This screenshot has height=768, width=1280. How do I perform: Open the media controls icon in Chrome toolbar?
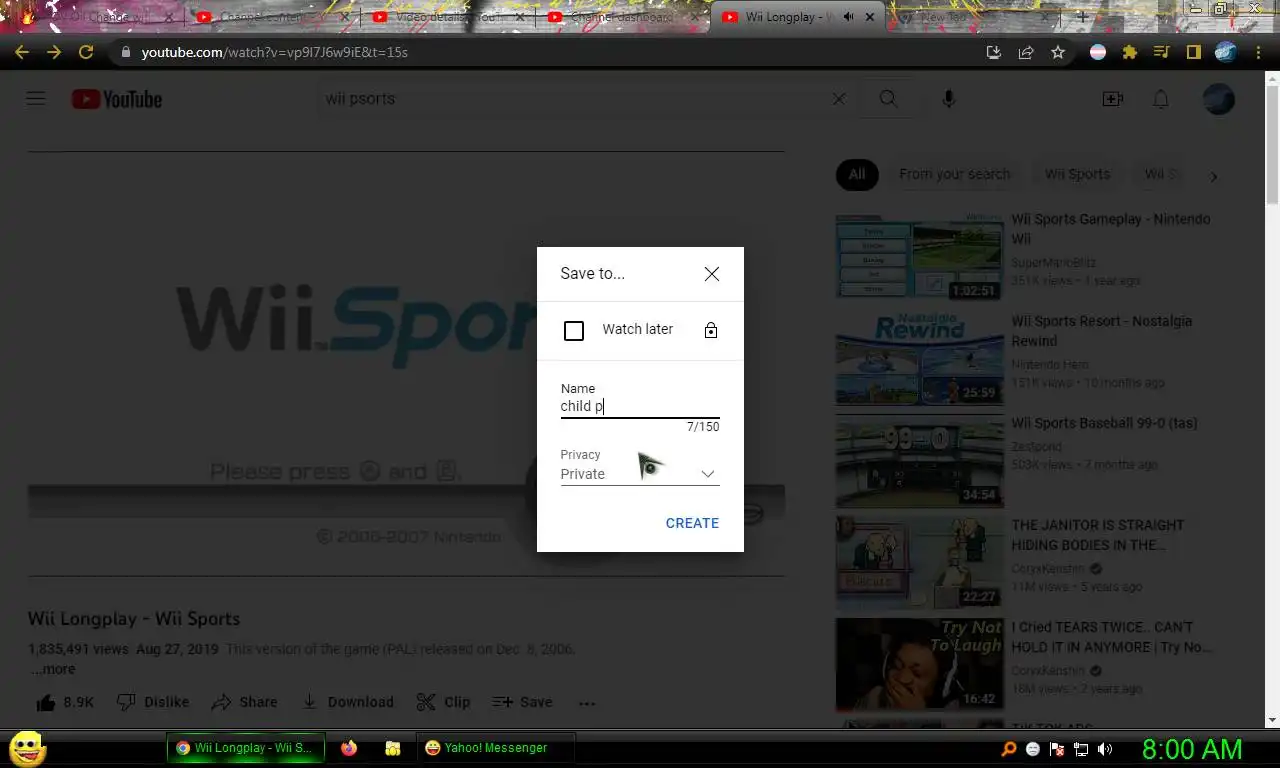click(x=1161, y=52)
